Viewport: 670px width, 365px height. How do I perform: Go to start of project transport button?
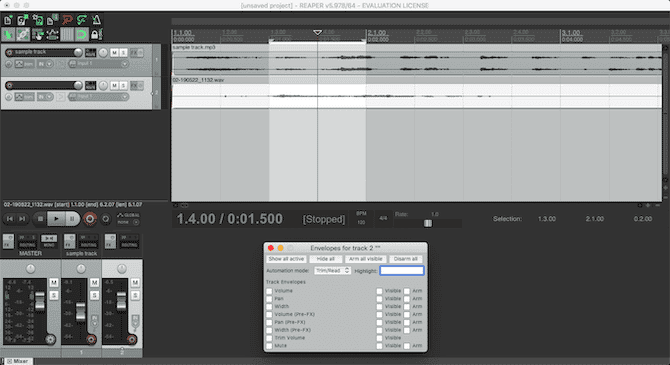click(x=10, y=219)
